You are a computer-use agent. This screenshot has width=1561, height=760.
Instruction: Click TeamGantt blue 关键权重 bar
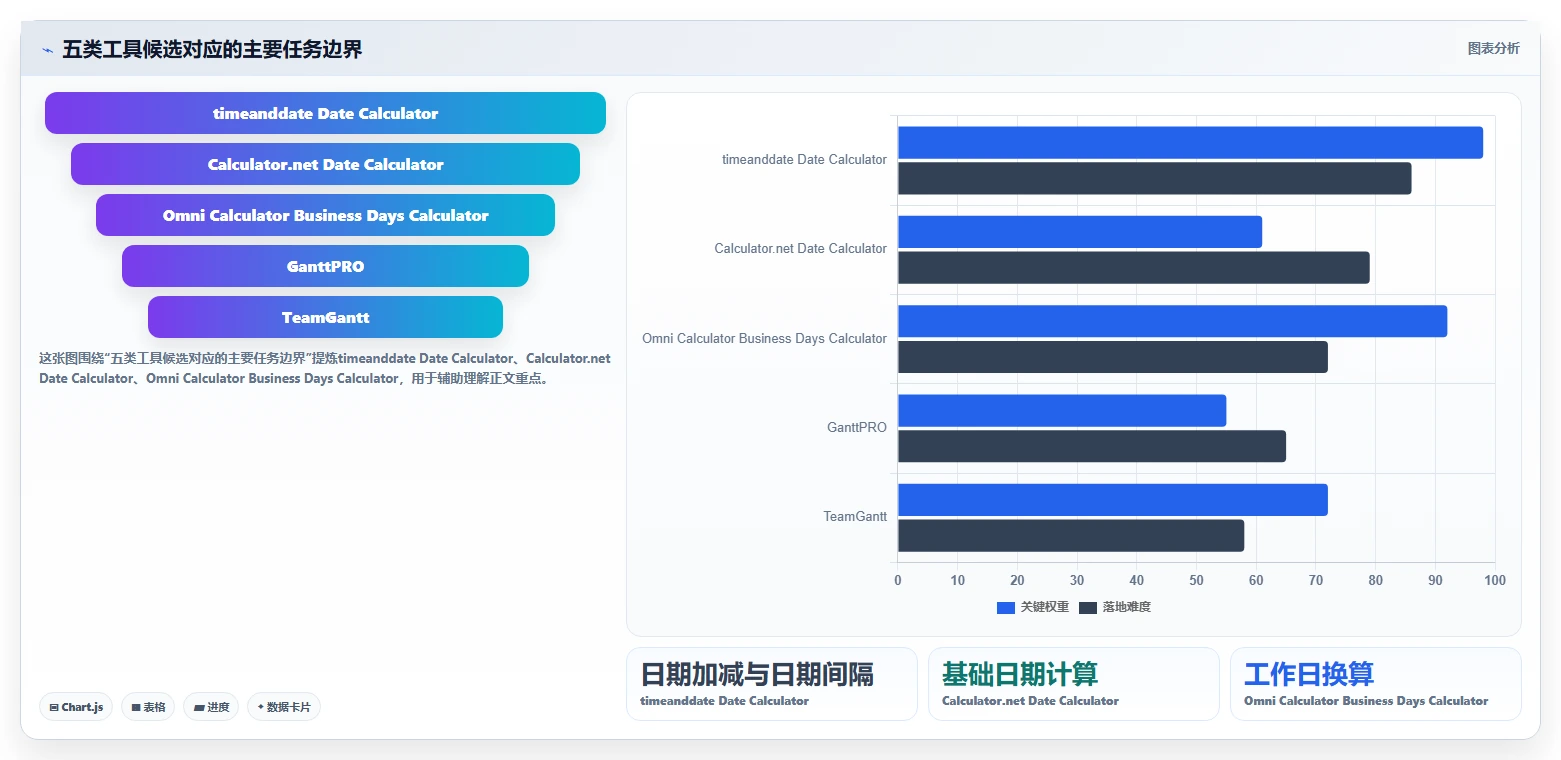pyautogui.click(x=1113, y=500)
